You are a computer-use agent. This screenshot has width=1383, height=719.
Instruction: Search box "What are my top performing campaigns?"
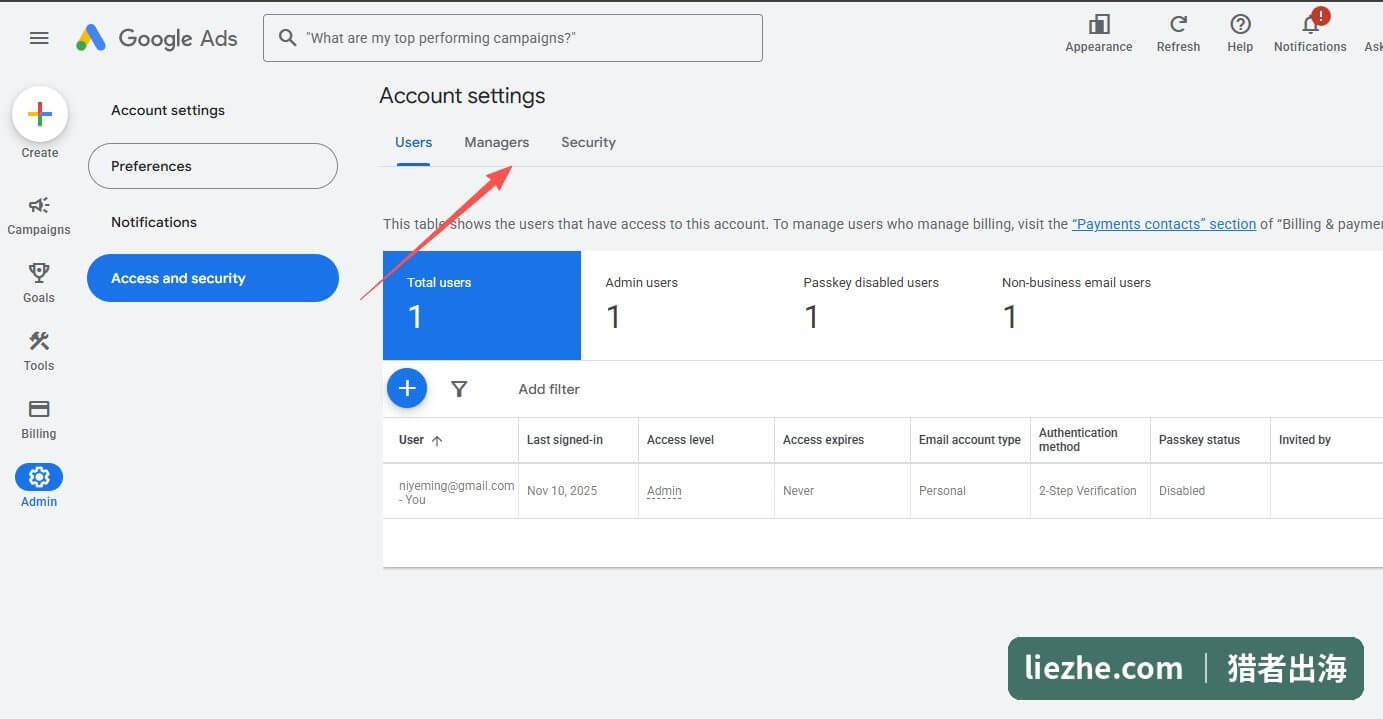coord(513,38)
